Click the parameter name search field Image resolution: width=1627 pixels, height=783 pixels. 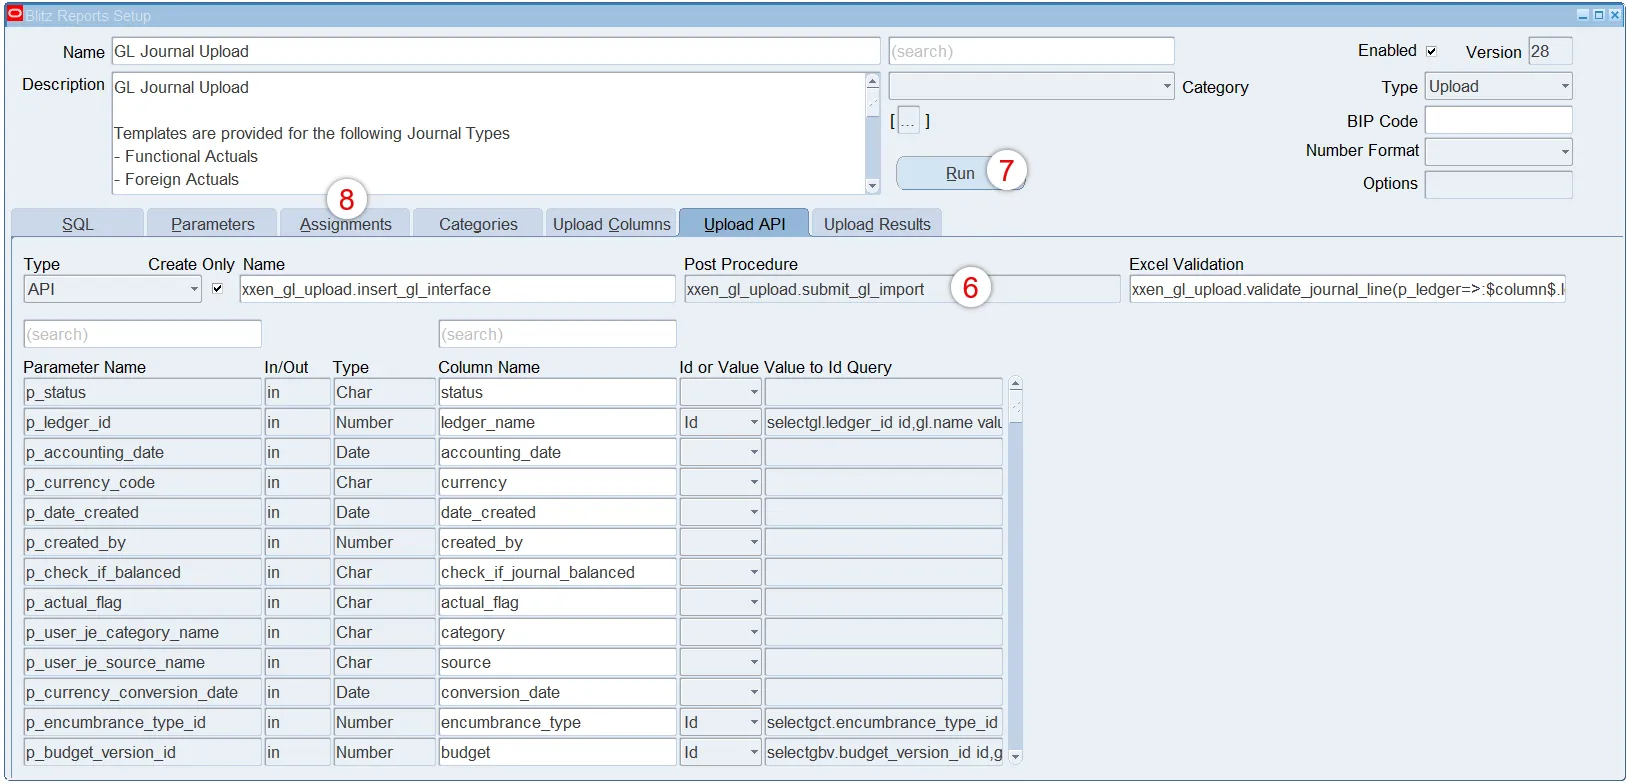point(143,334)
